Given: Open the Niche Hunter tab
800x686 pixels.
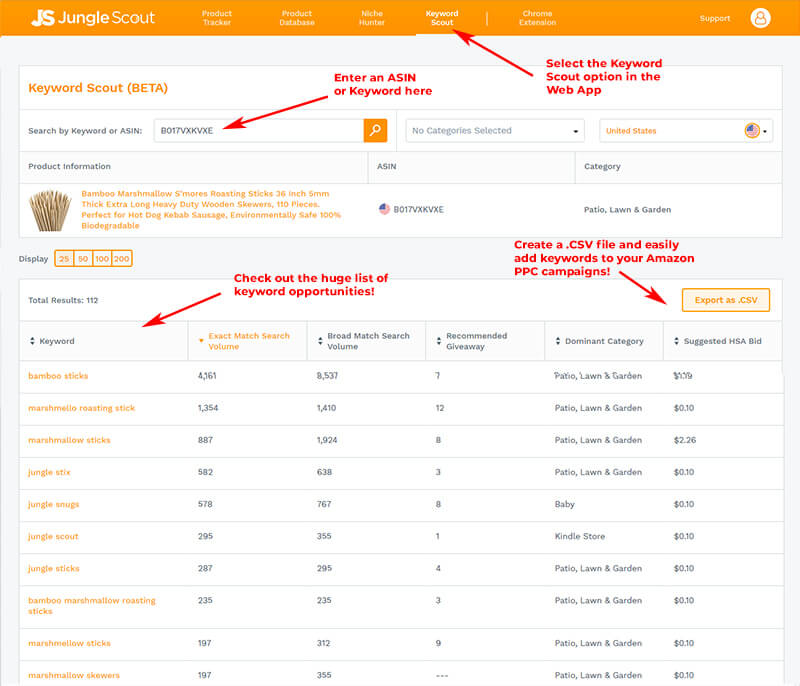Looking at the screenshot, I should pos(371,18).
